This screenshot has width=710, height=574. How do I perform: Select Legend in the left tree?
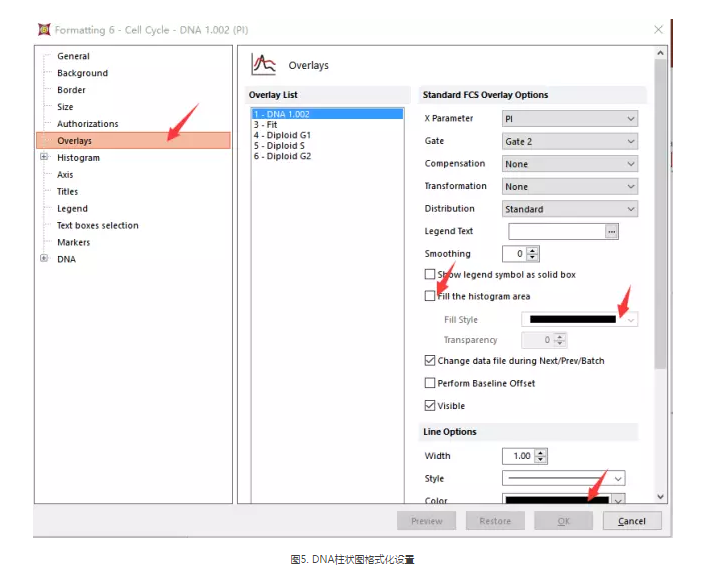pos(72,209)
